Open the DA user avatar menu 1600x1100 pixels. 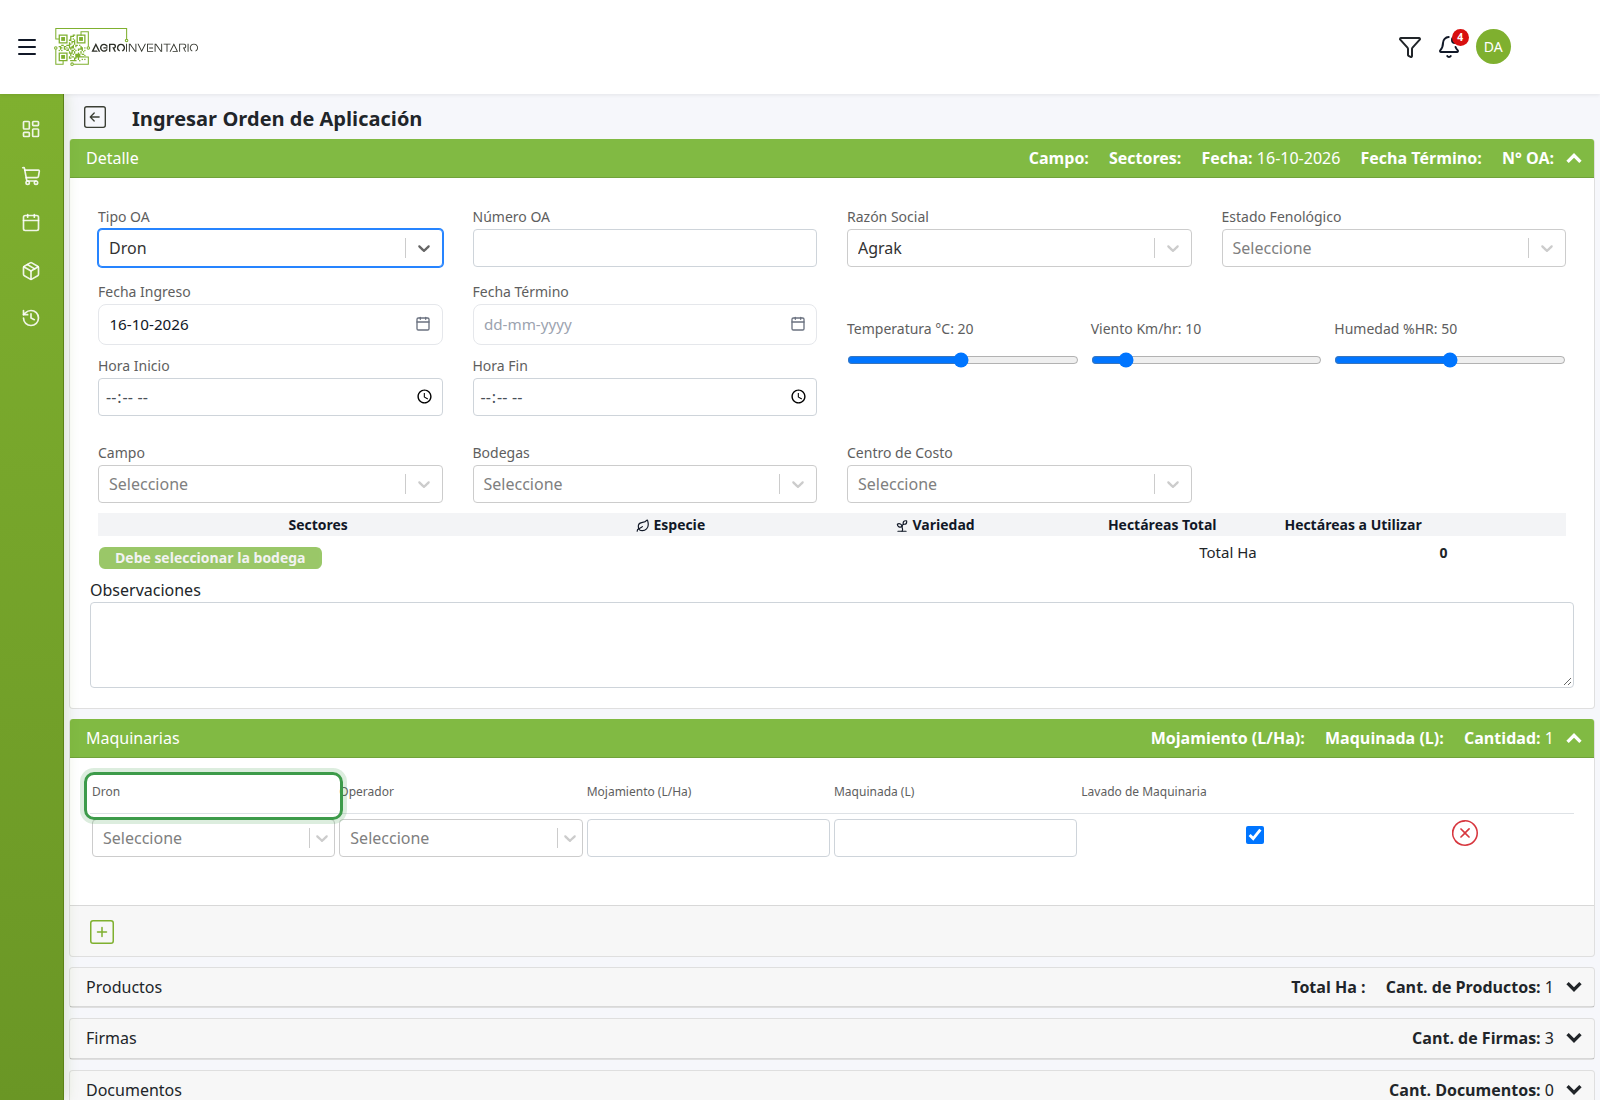[x=1493, y=47]
